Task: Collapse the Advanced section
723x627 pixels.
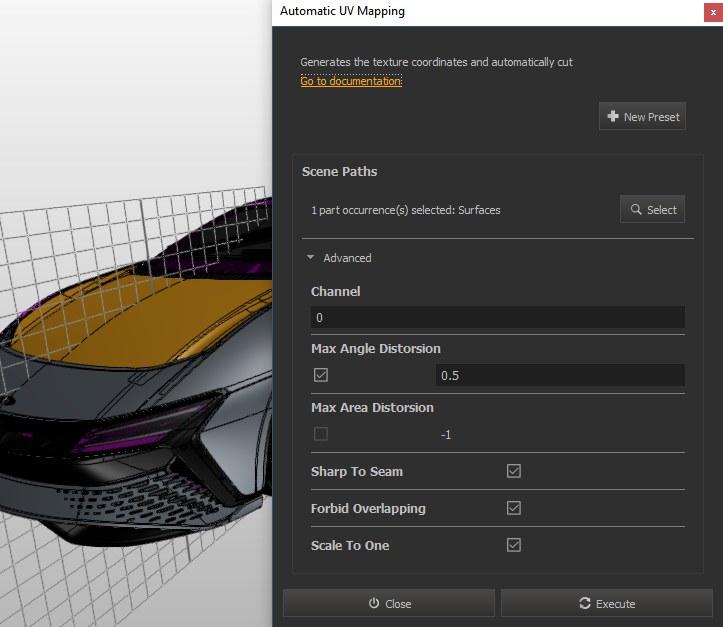Action: pos(339,258)
